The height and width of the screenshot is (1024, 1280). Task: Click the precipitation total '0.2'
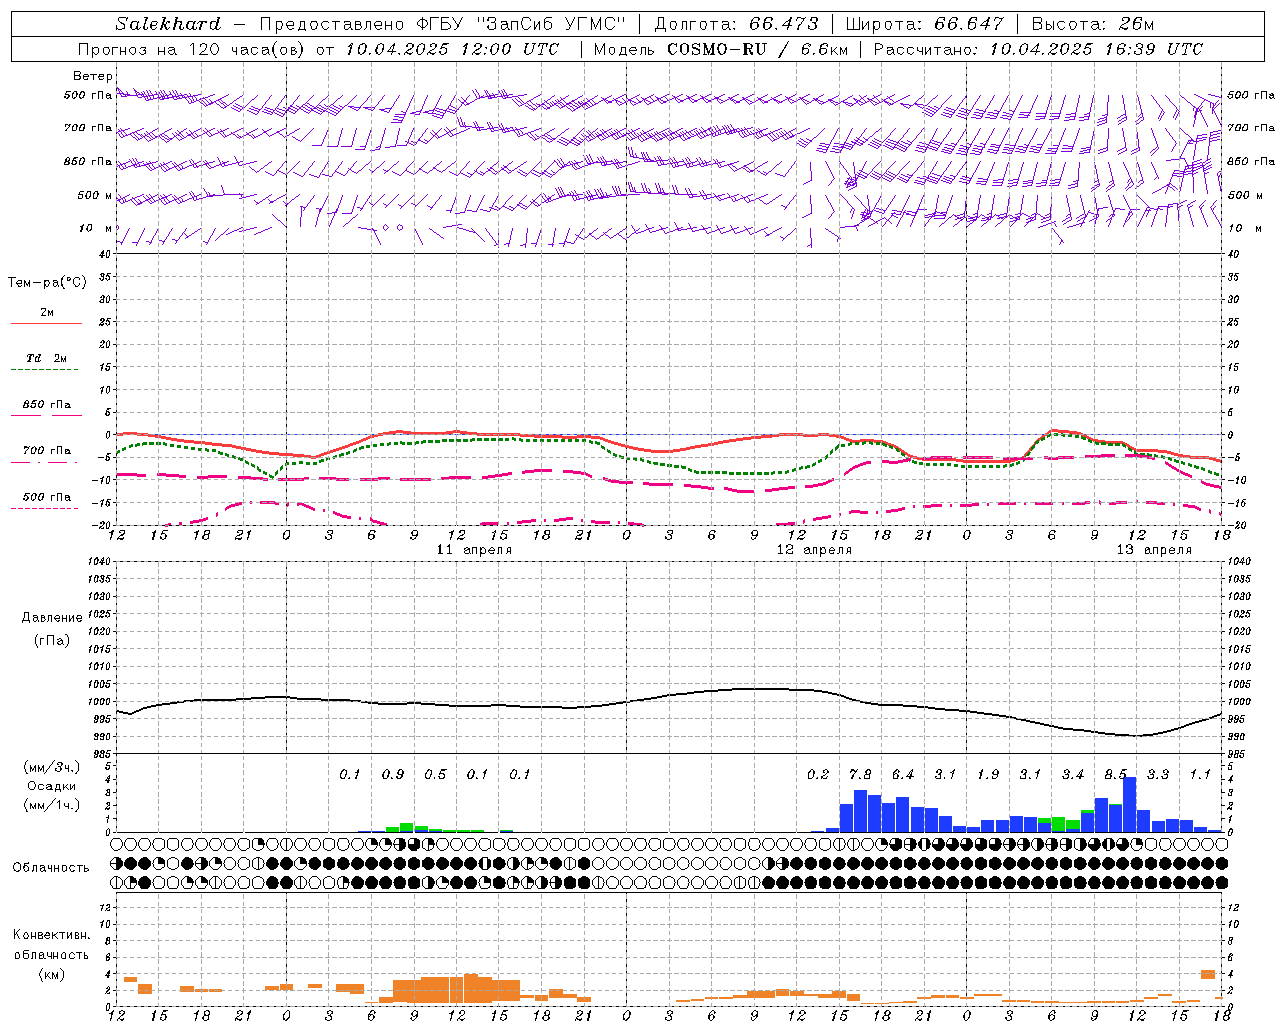click(x=818, y=774)
